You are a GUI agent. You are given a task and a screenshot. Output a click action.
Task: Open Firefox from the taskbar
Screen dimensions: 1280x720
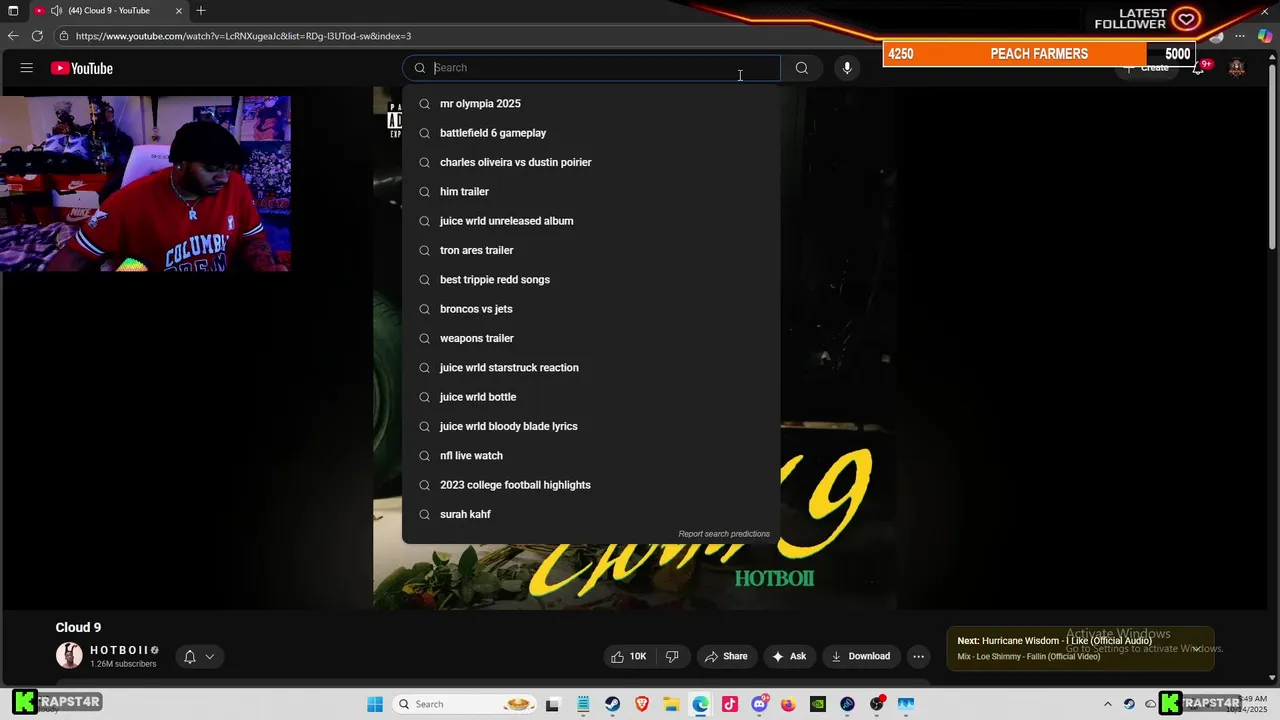click(x=789, y=704)
